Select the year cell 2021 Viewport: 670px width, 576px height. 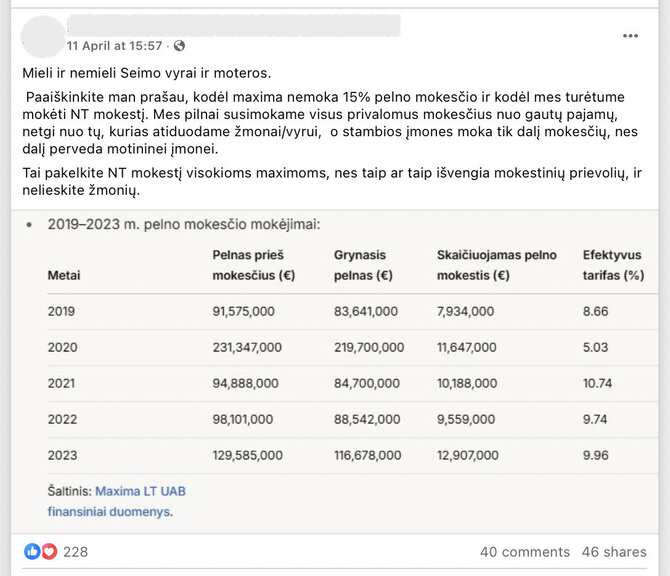click(x=61, y=383)
